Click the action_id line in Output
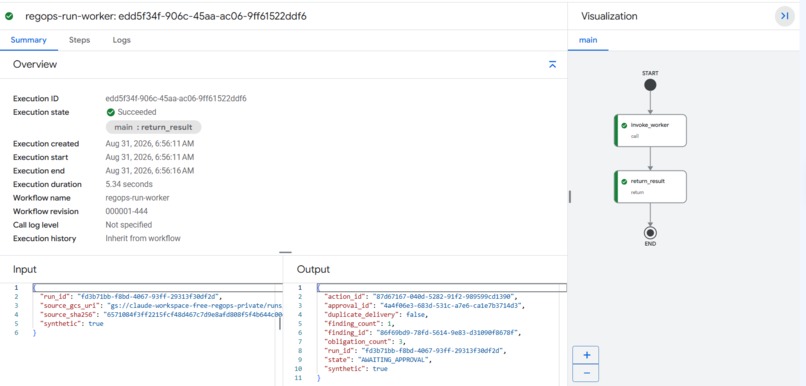Image resolution: width=806 pixels, height=386 pixels. tap(420, 297)
